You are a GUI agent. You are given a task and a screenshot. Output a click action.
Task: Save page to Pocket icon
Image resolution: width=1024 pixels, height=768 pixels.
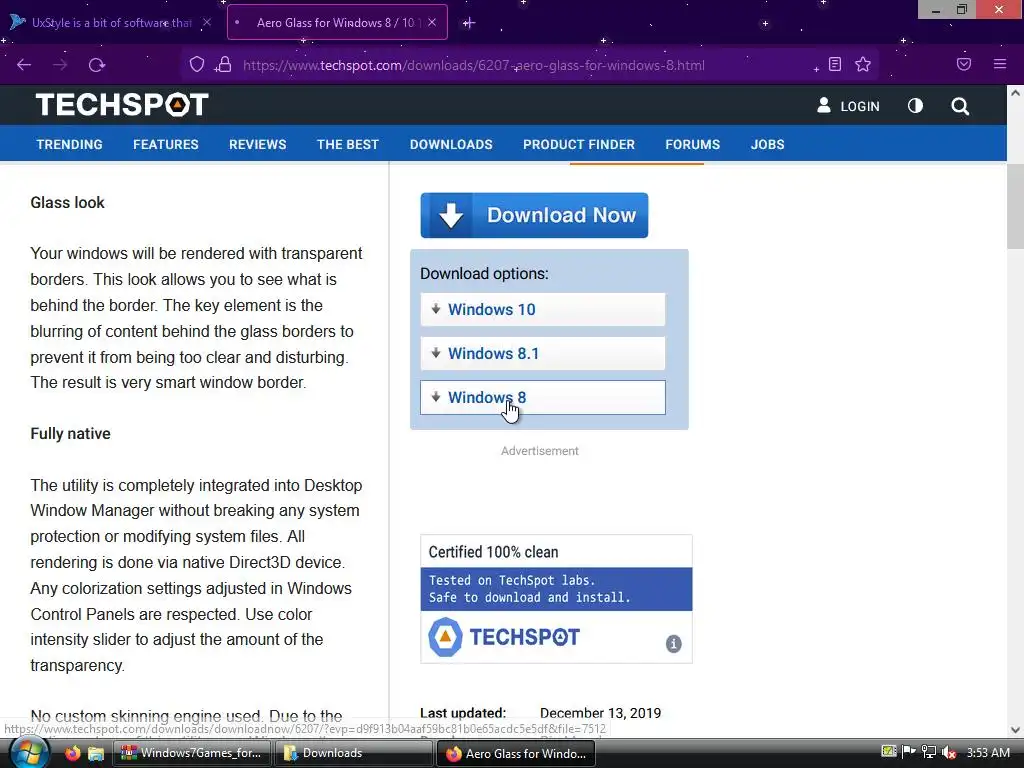click(964, 64)
